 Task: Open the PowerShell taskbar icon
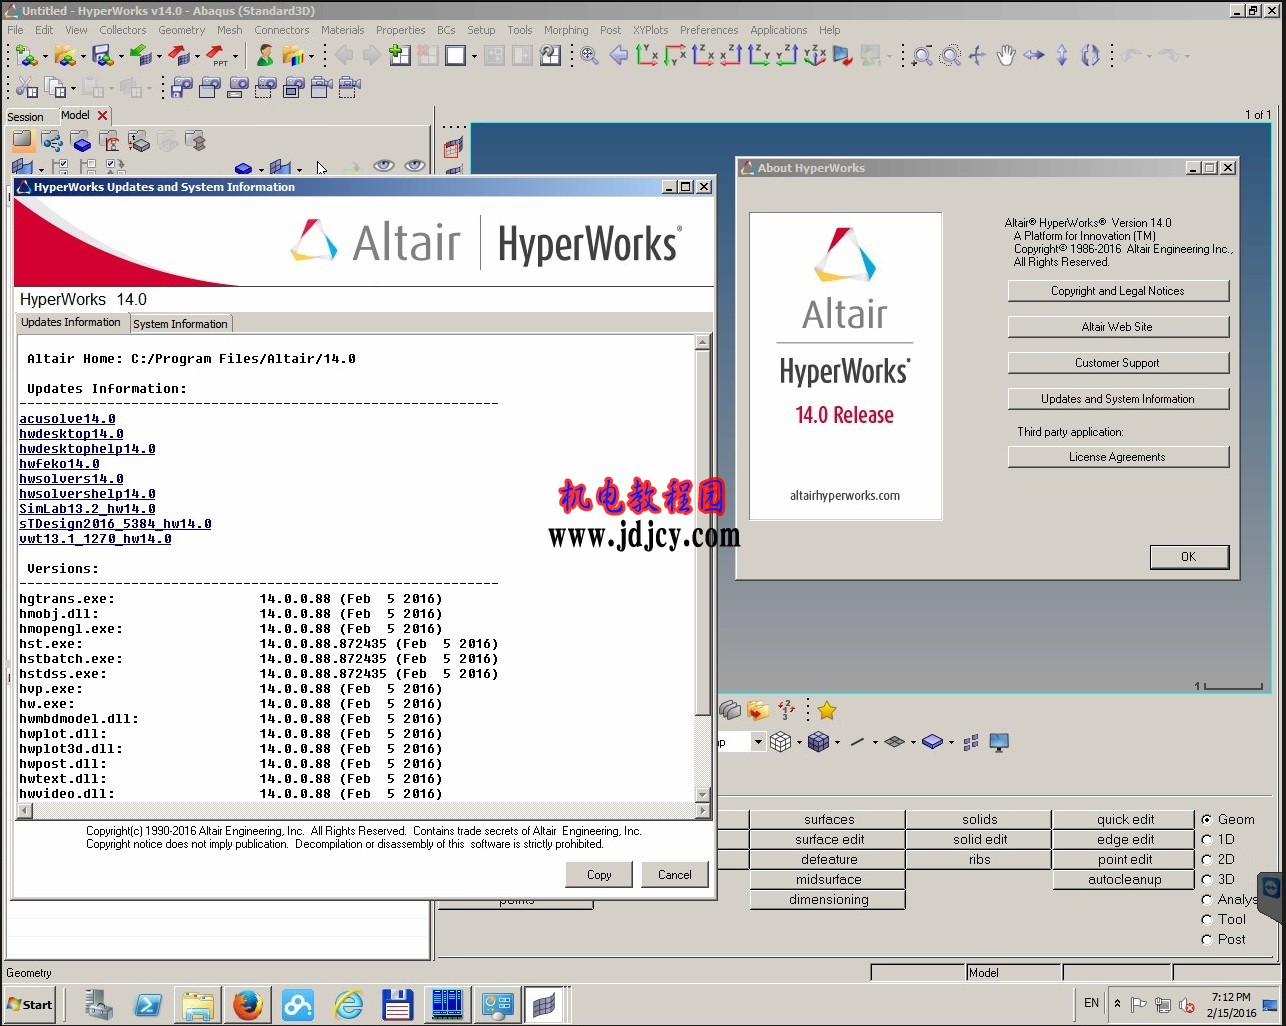pyautogui.click(x=148, y=1005)
